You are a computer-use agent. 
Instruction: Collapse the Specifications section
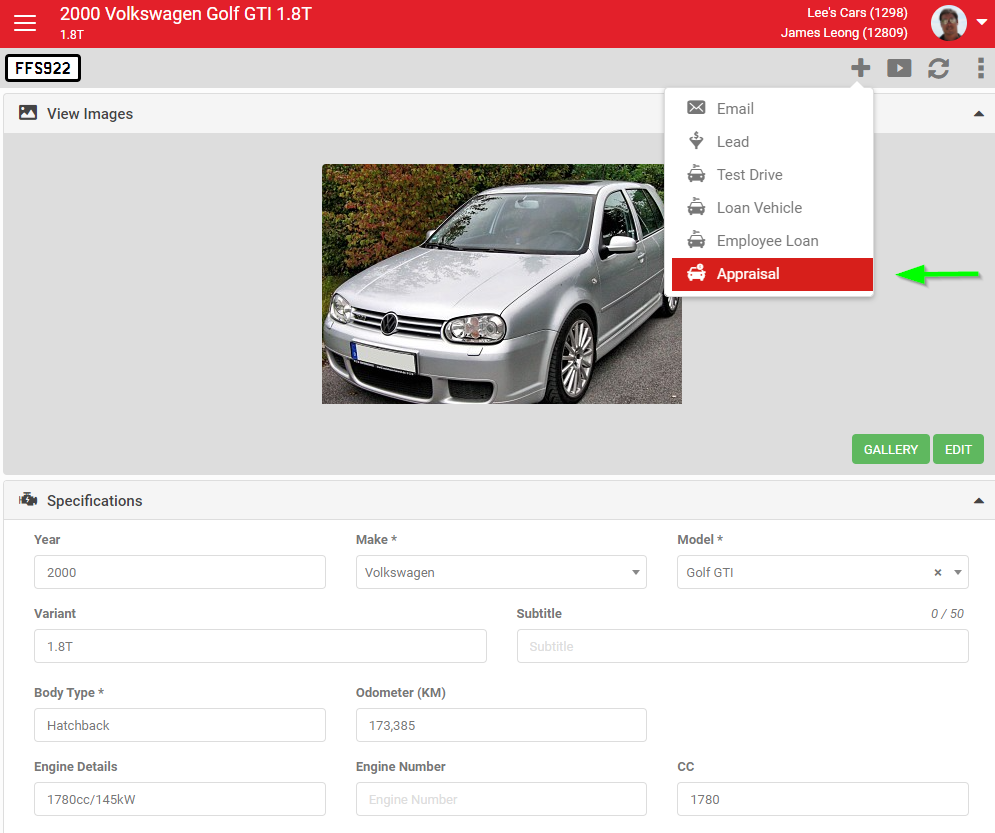click(x=979, y=501)
